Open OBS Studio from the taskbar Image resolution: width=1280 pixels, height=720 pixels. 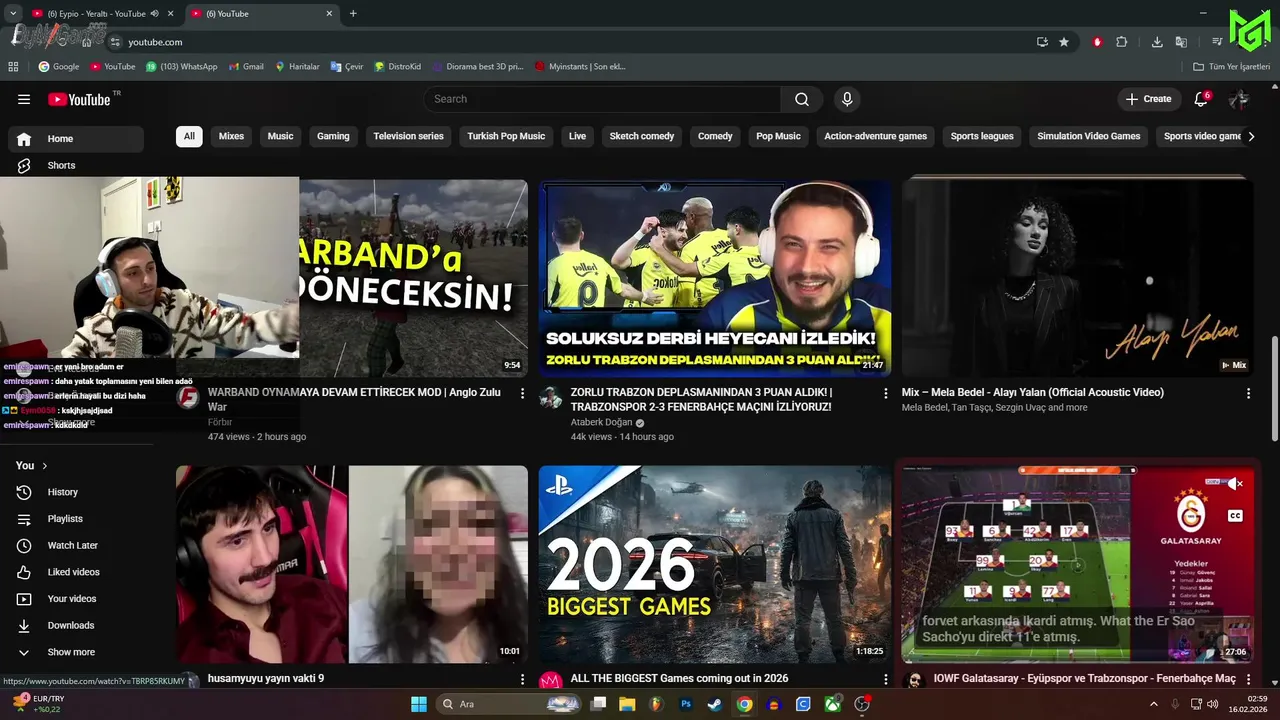click(862, 704)
